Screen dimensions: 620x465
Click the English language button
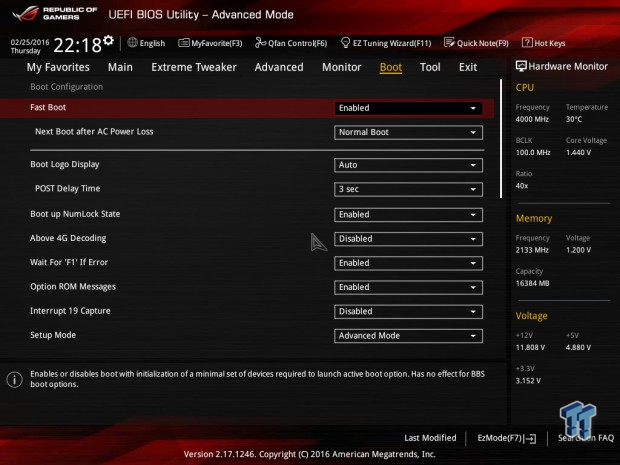pyautogui.click(x=152, y=43)
